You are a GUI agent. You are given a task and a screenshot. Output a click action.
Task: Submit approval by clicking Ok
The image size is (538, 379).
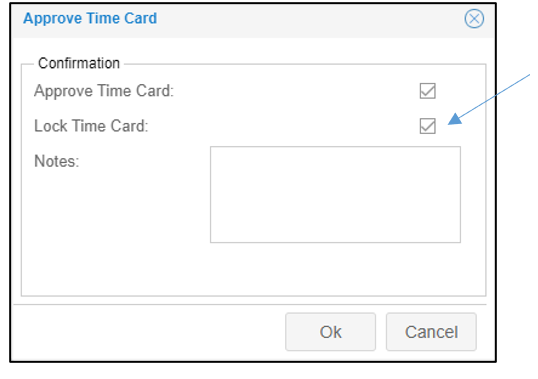click(x=330, y=332)
